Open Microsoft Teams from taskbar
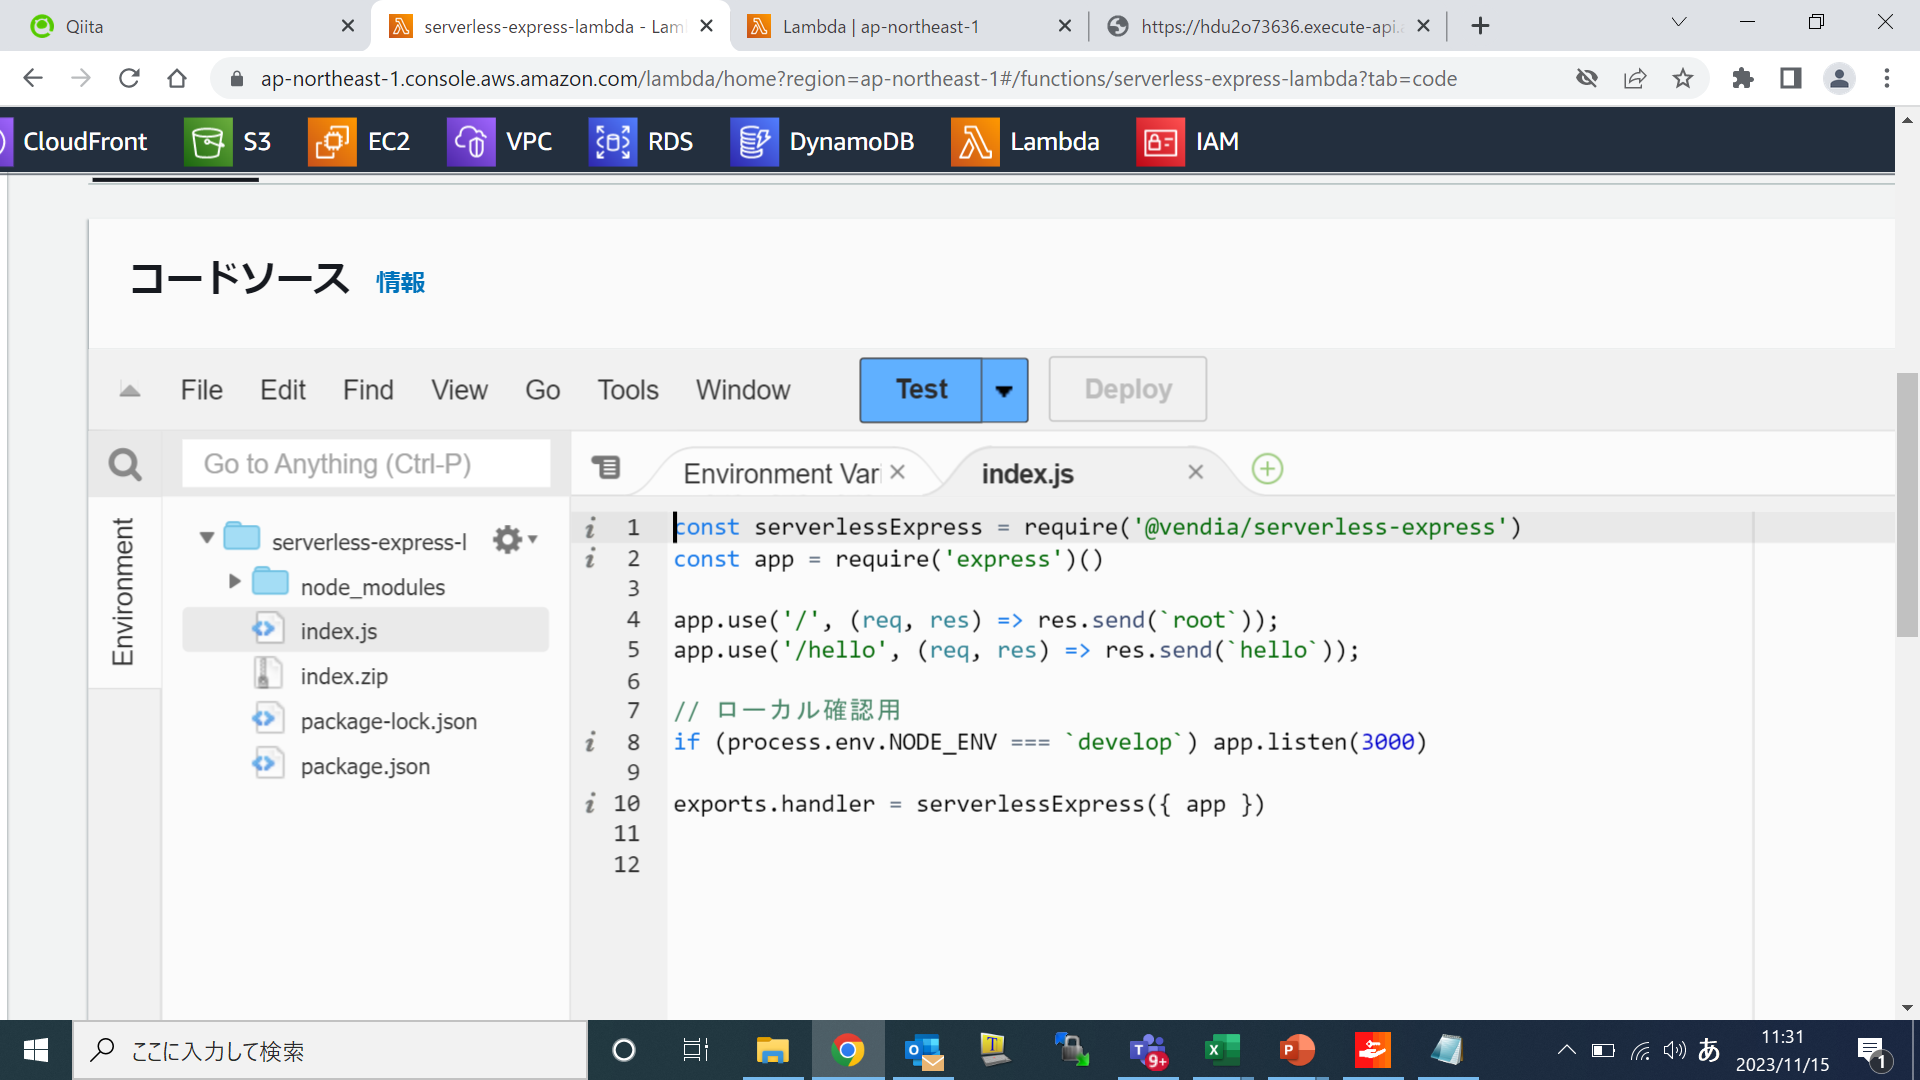The image size is (1920, 1080). pyautogui.click(x=1148, y=1050)
